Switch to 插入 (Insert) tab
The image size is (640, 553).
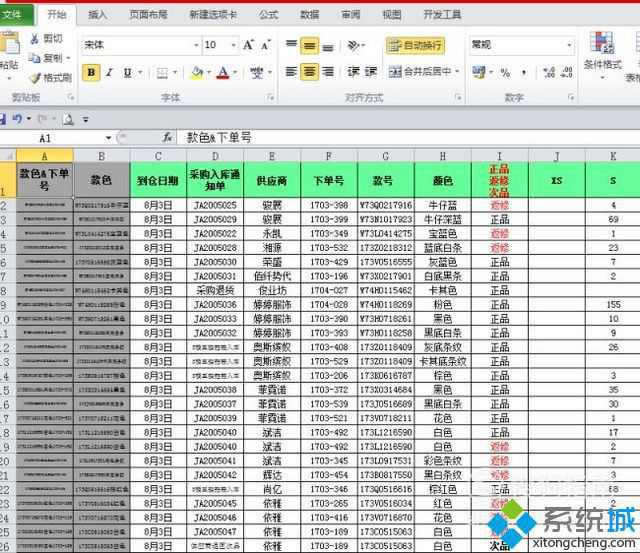click(98, 15)
